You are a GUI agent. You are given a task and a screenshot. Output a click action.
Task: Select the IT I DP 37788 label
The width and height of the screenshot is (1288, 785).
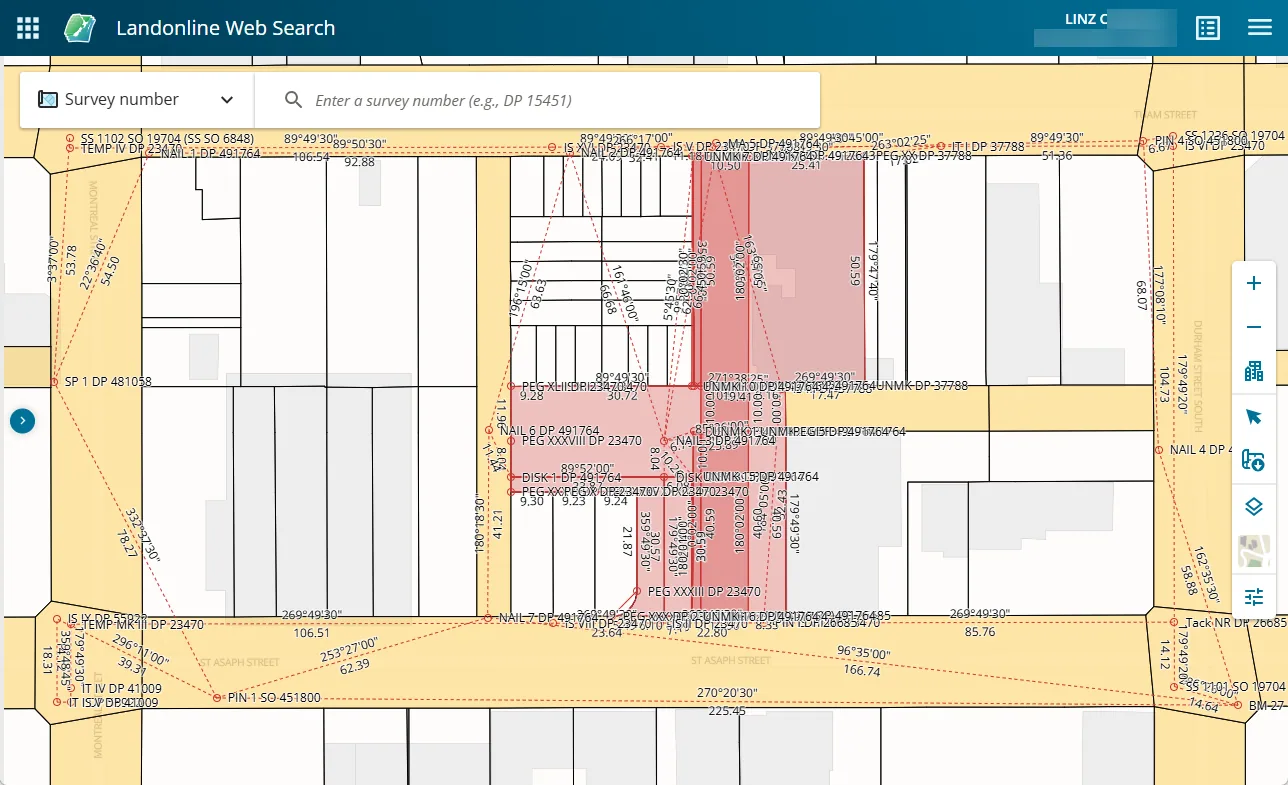988,147
